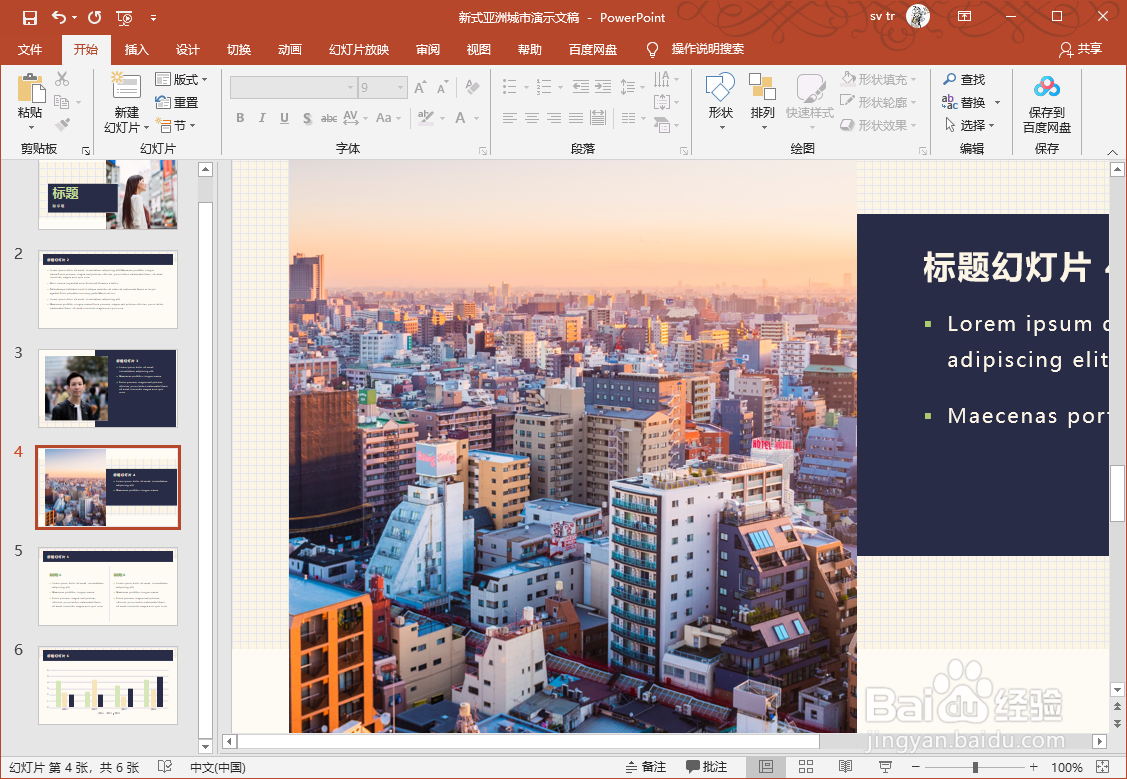Open the 百度网盘 tab

[x=593, y=50]
